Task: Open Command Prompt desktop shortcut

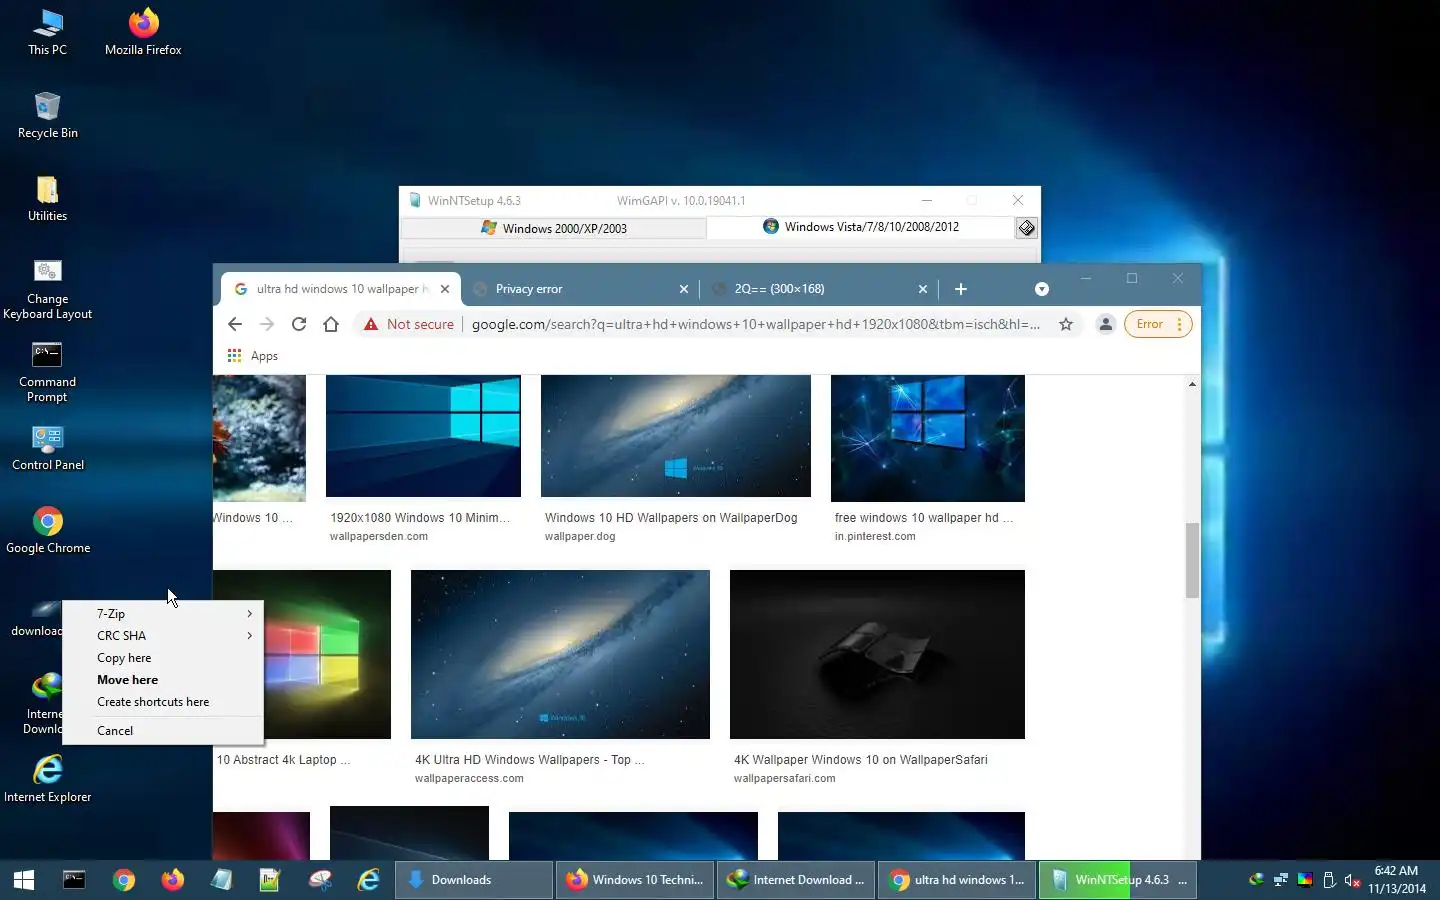Action: 47,372
